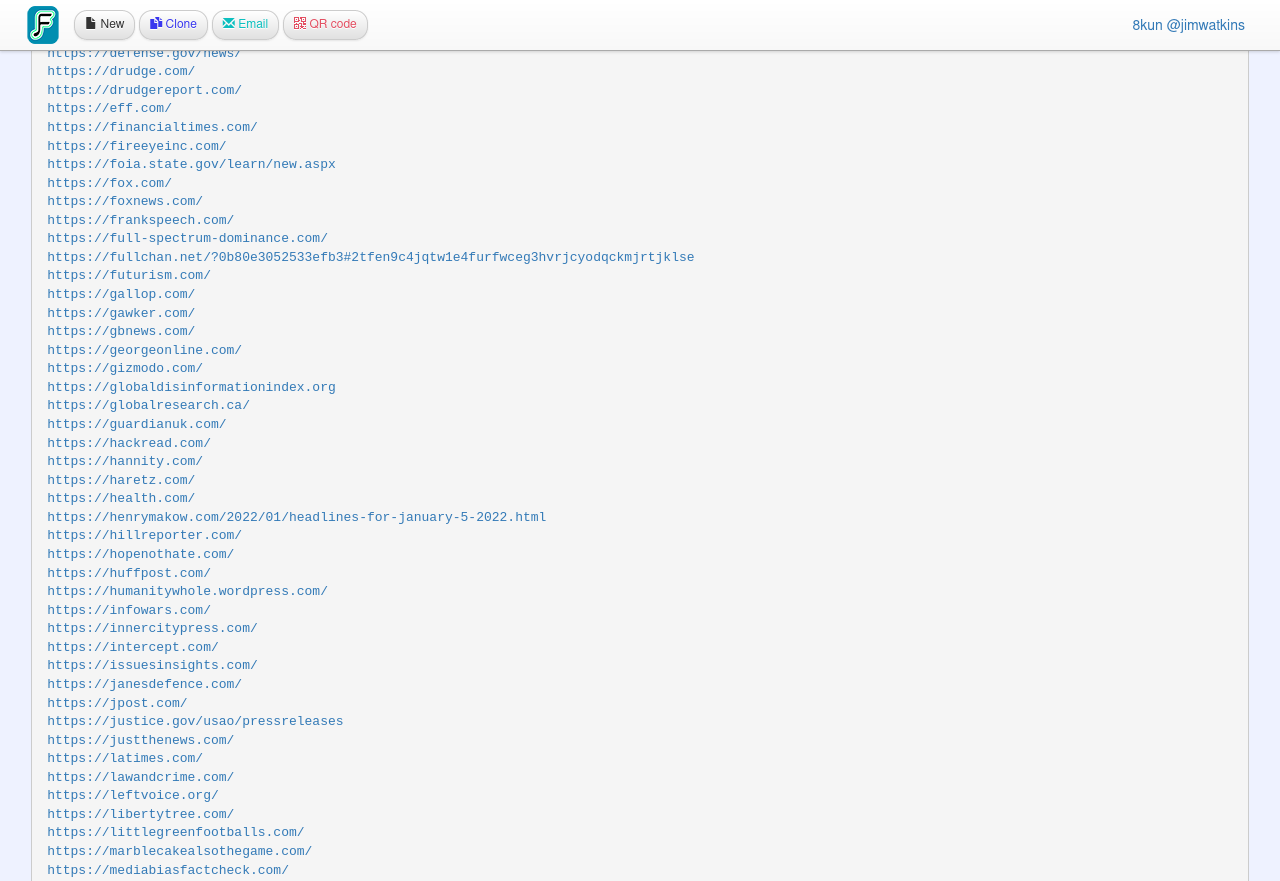Open the frankspeech.com link

140,221
